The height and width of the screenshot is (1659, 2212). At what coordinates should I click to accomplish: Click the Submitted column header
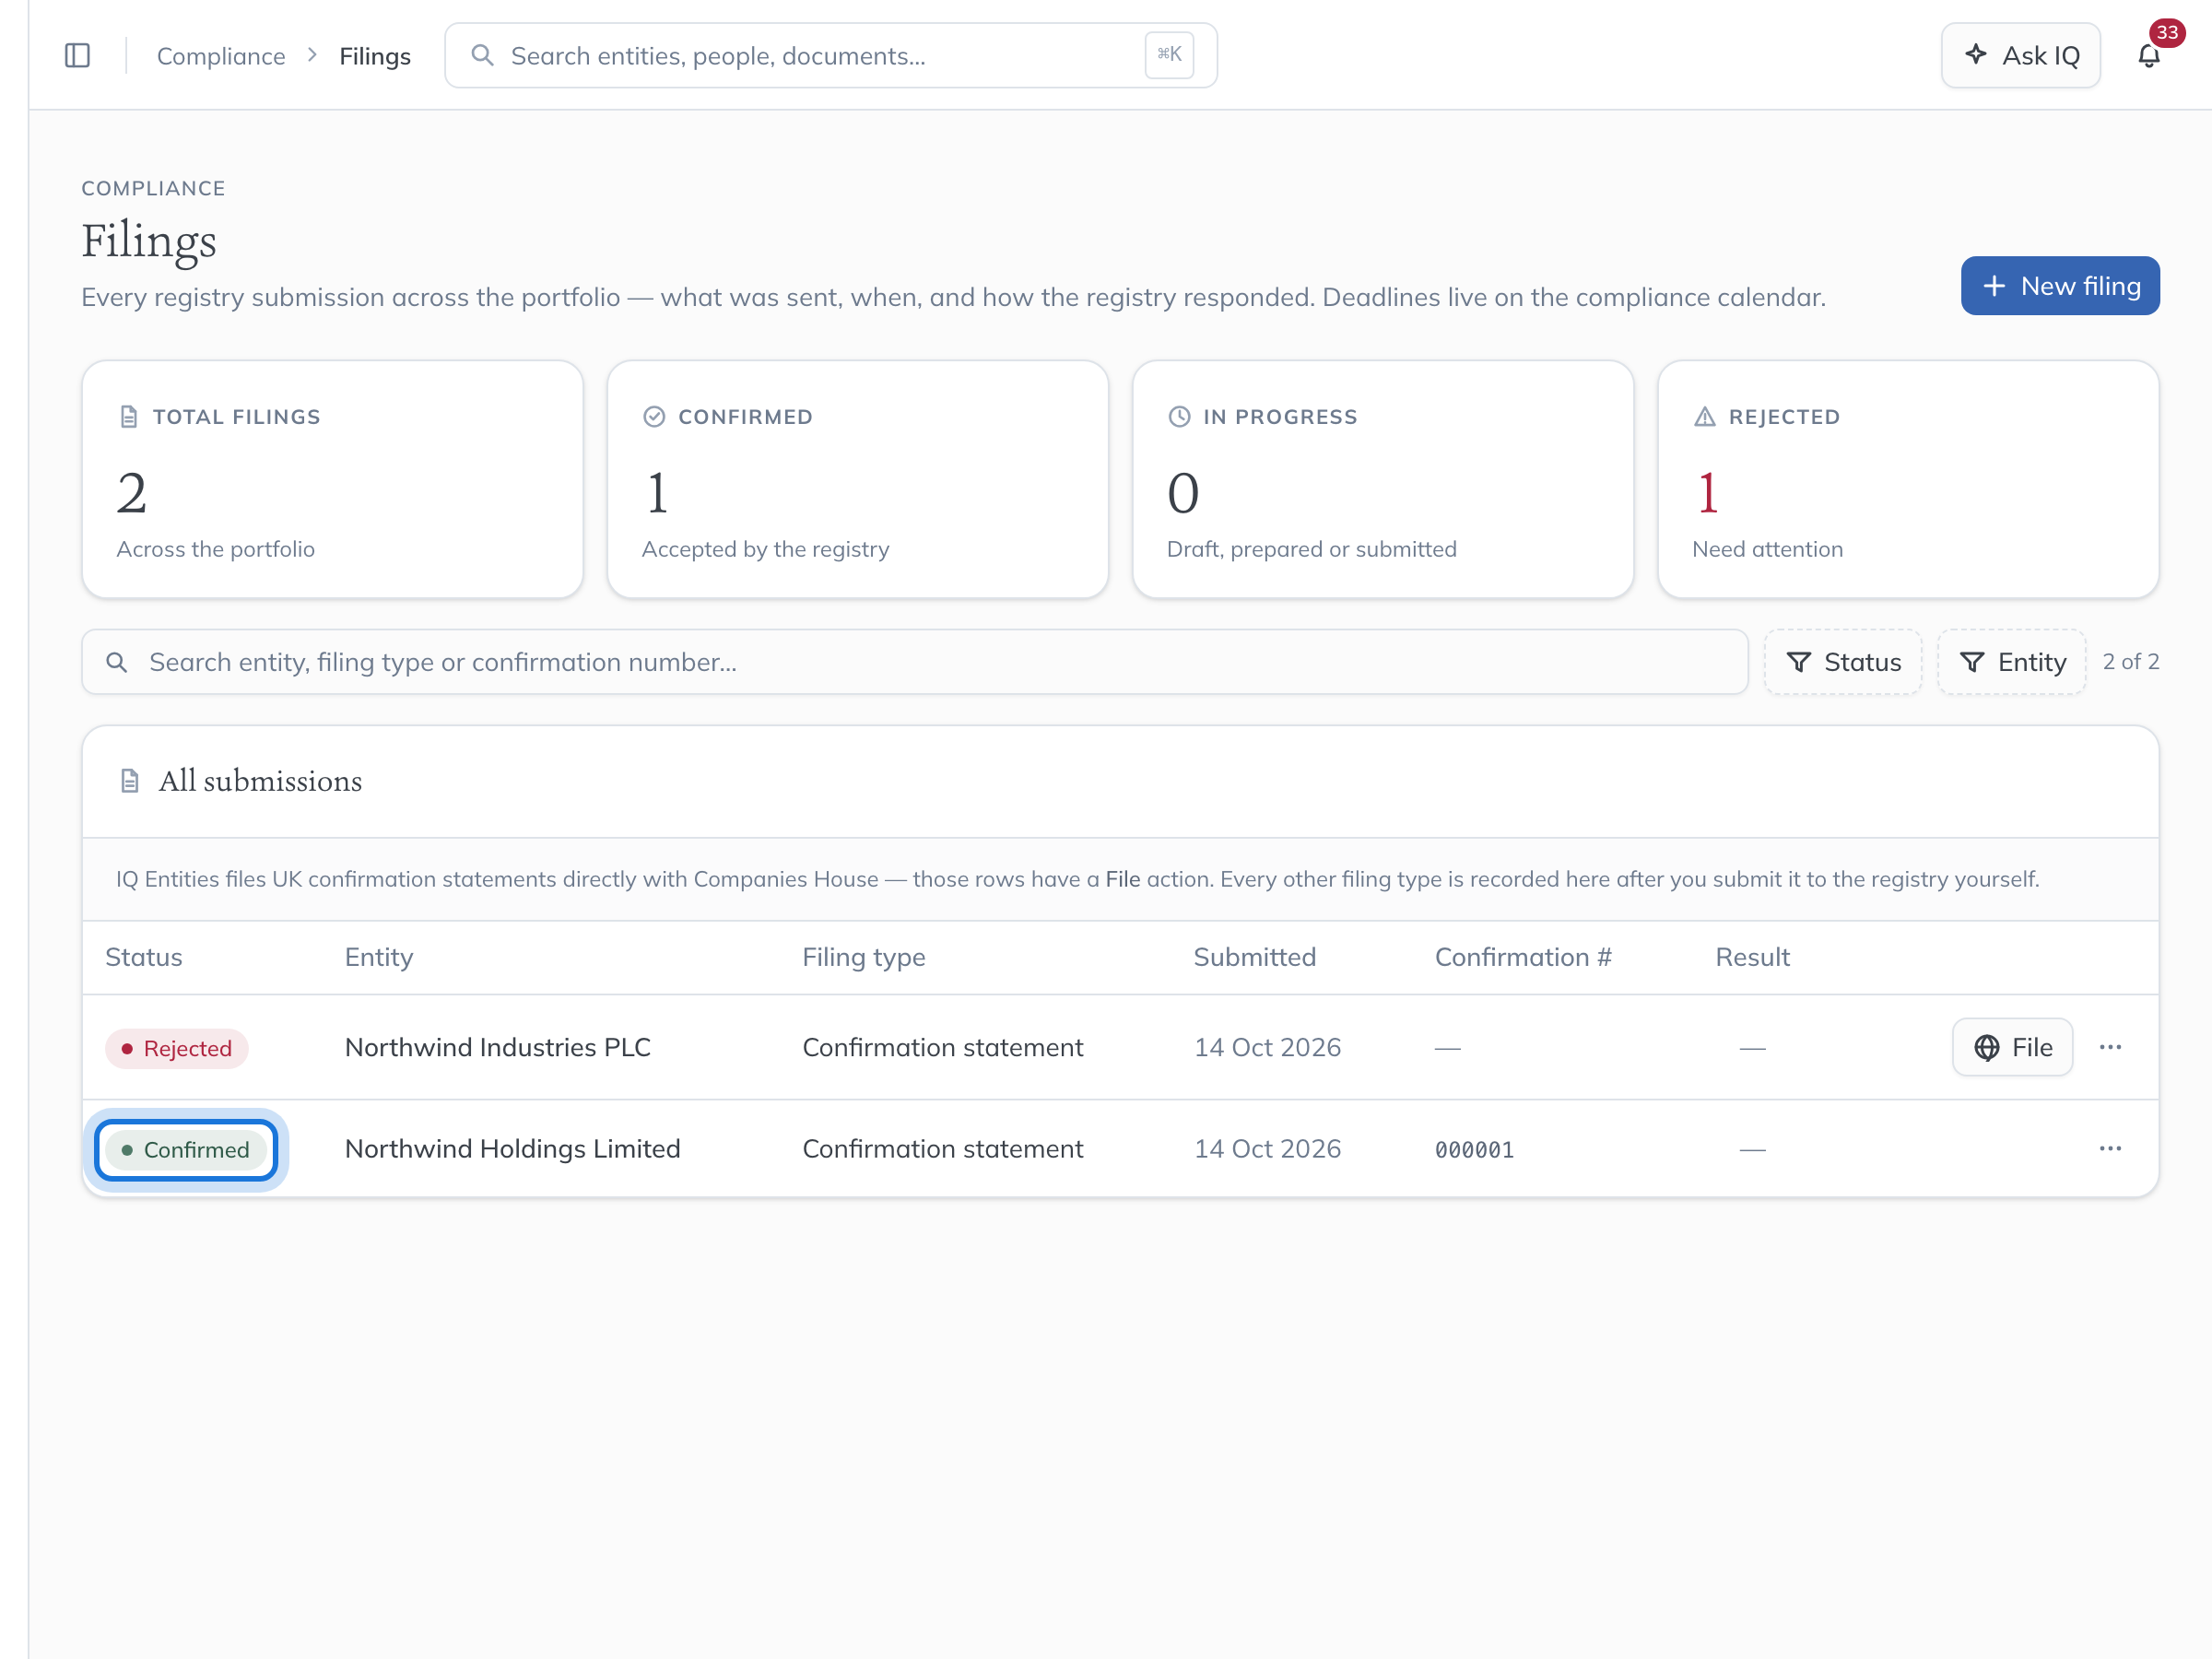pyautogui.click(x=1255, y=957)
